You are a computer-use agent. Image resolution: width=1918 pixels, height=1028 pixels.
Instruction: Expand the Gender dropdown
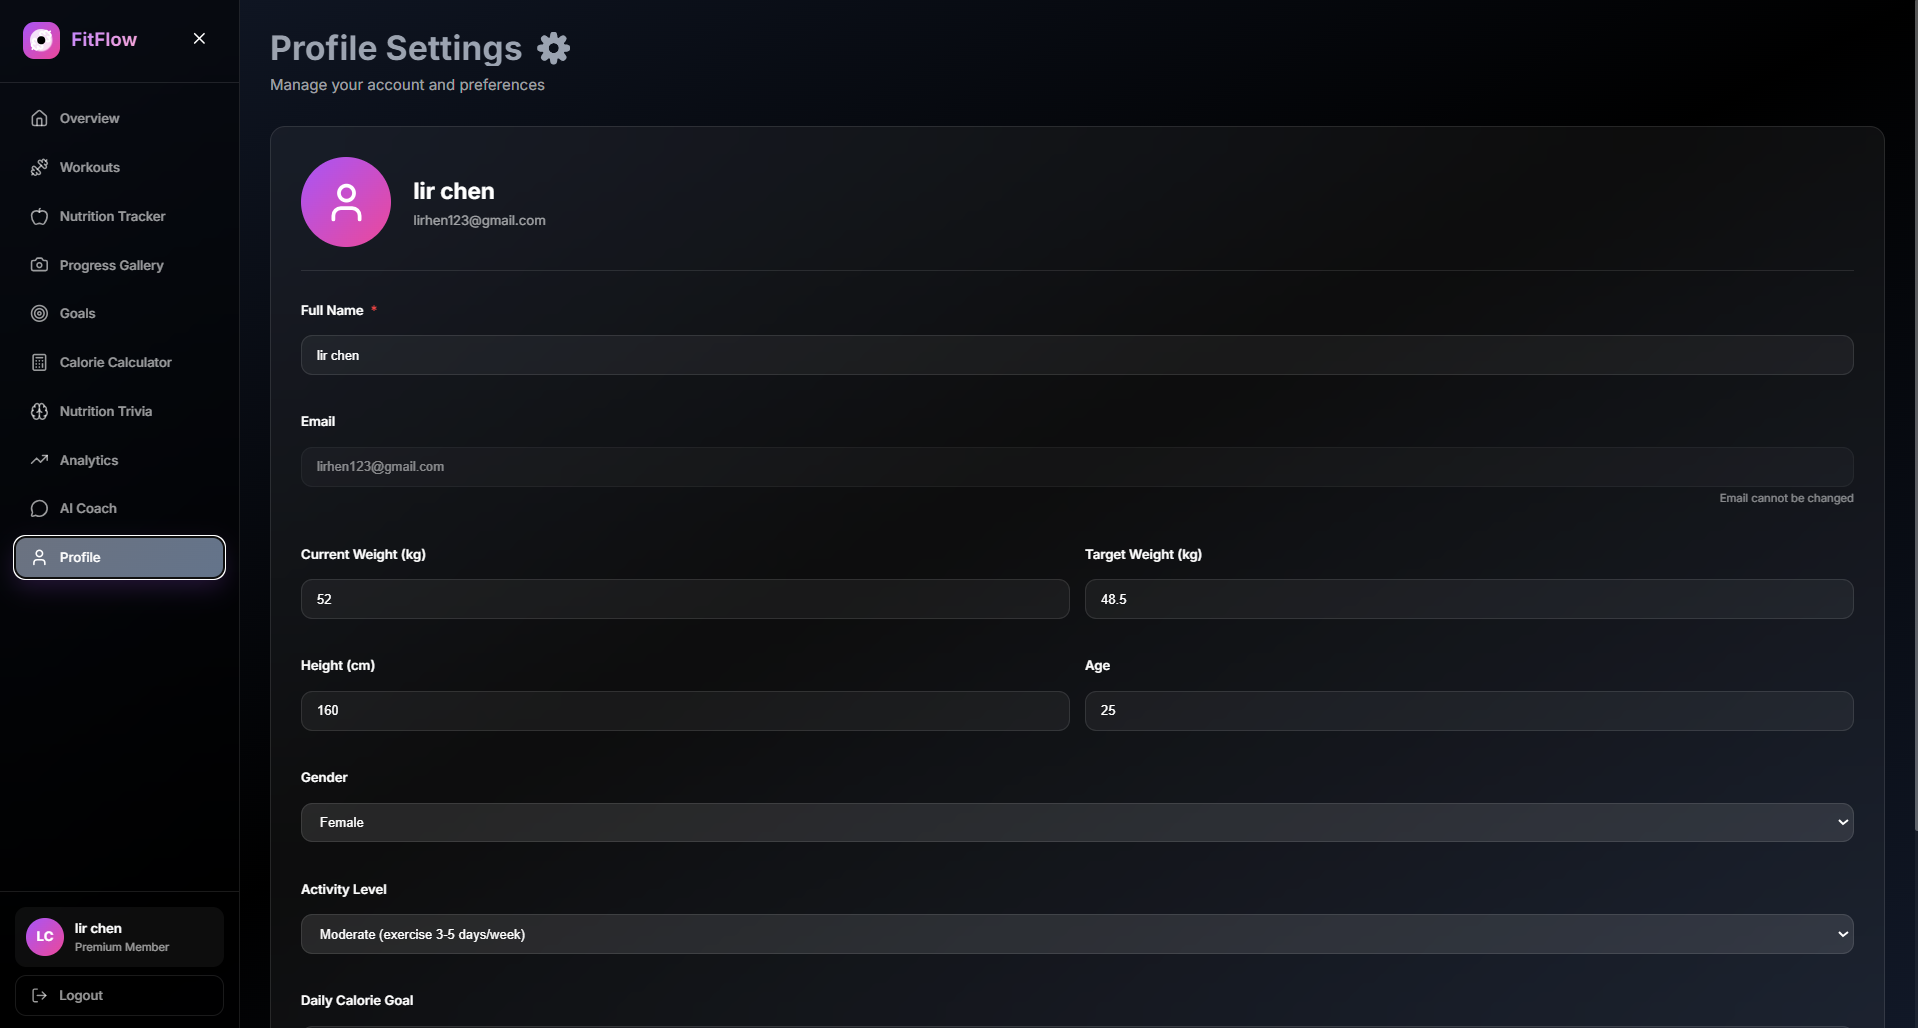point(1076,822)
